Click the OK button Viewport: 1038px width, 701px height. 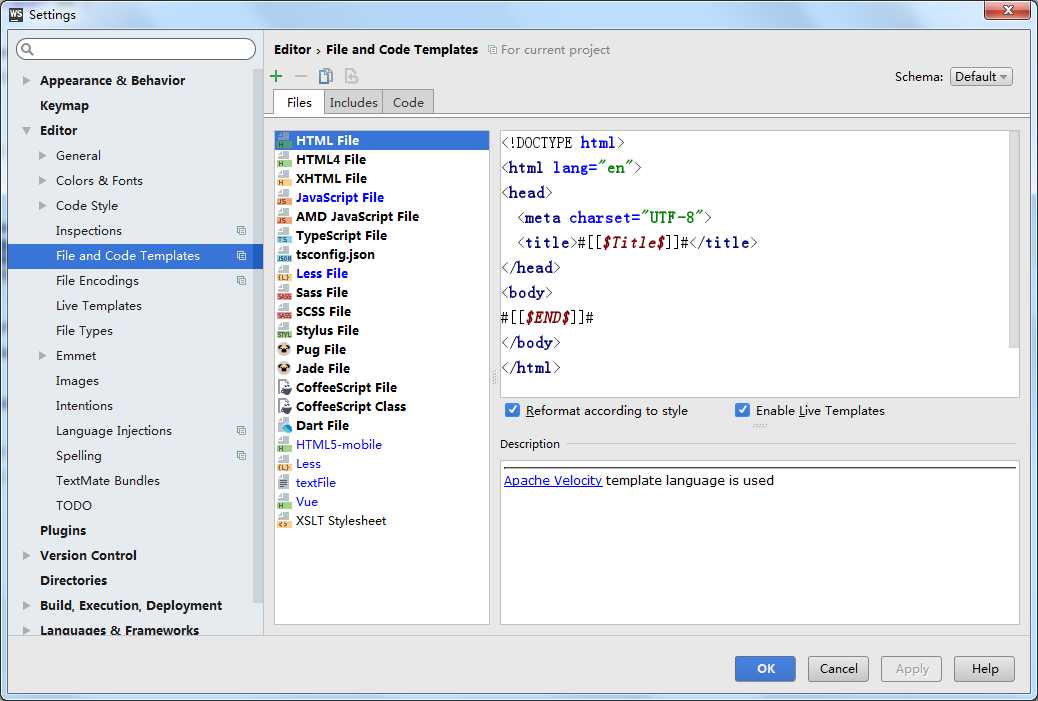click(765, 669)
